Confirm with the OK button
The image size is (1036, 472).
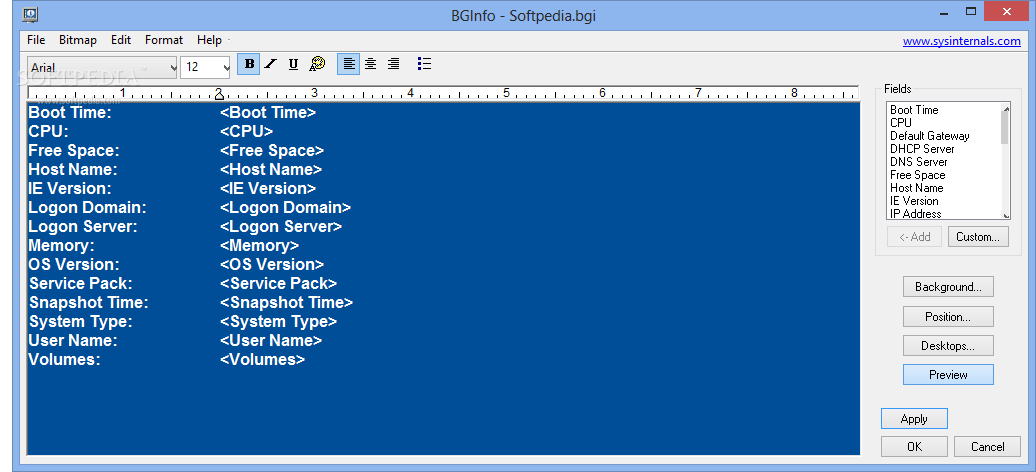pos(914,446)
